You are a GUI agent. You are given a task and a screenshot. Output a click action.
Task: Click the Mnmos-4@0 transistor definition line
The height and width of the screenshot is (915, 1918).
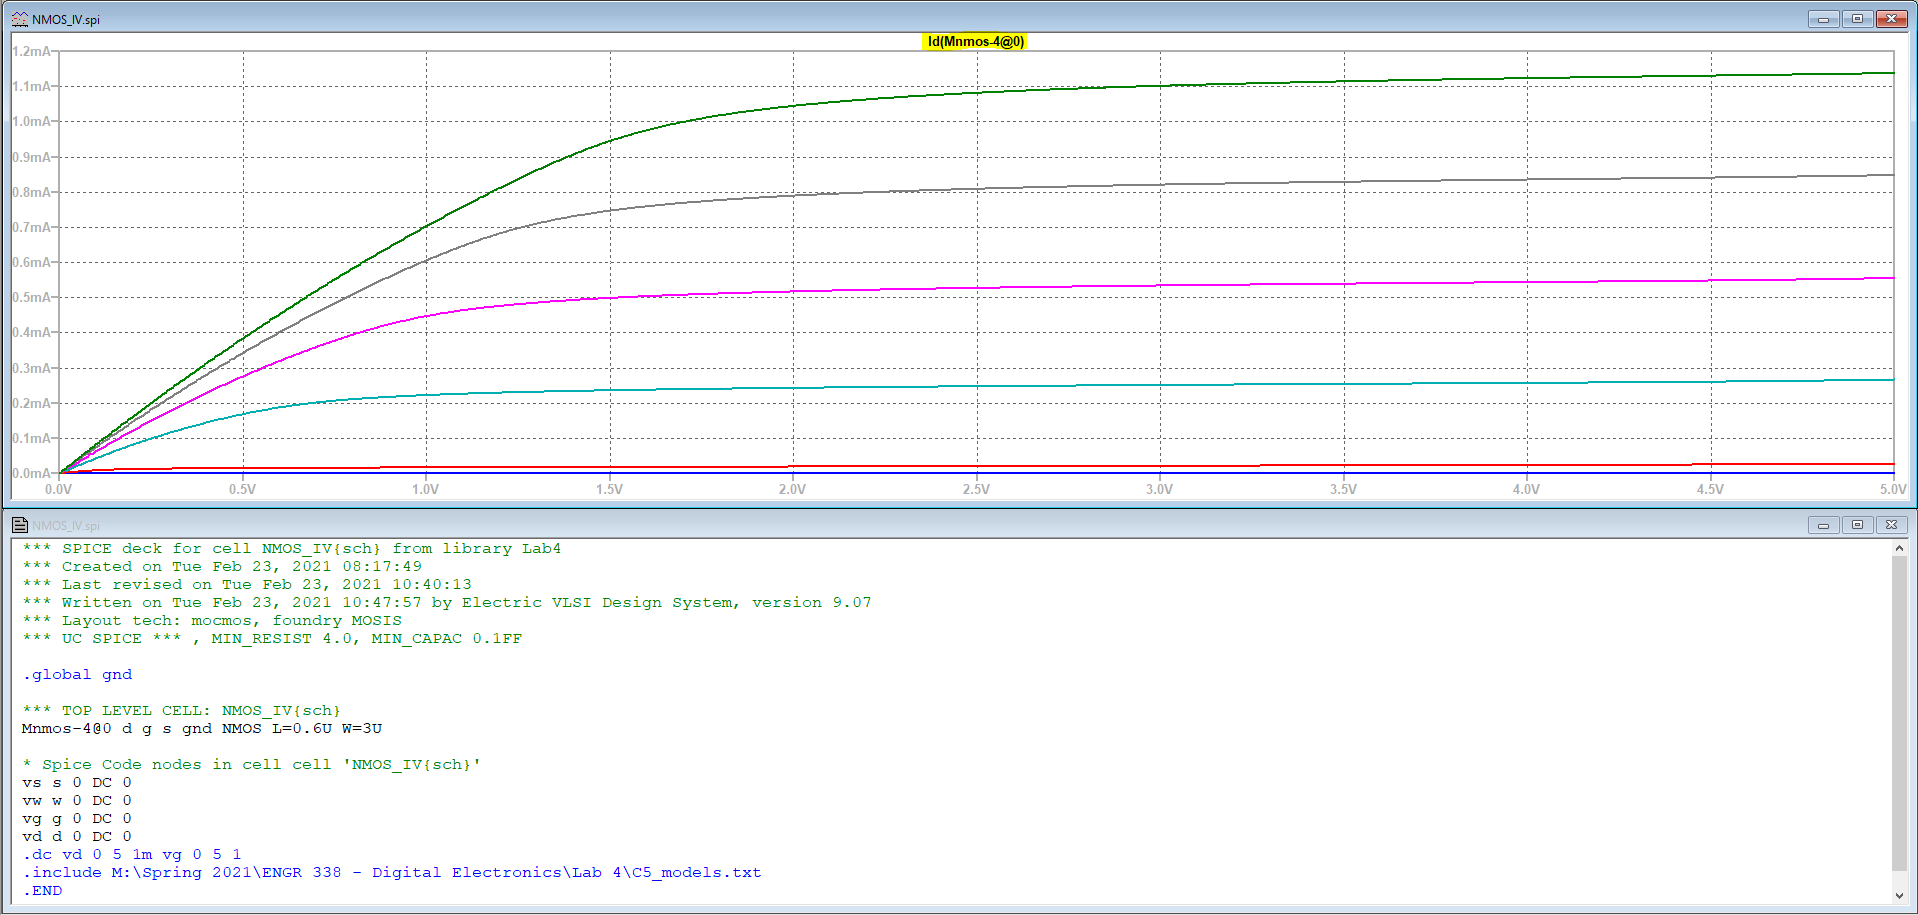pyautogui.click(x=201, y=729)
